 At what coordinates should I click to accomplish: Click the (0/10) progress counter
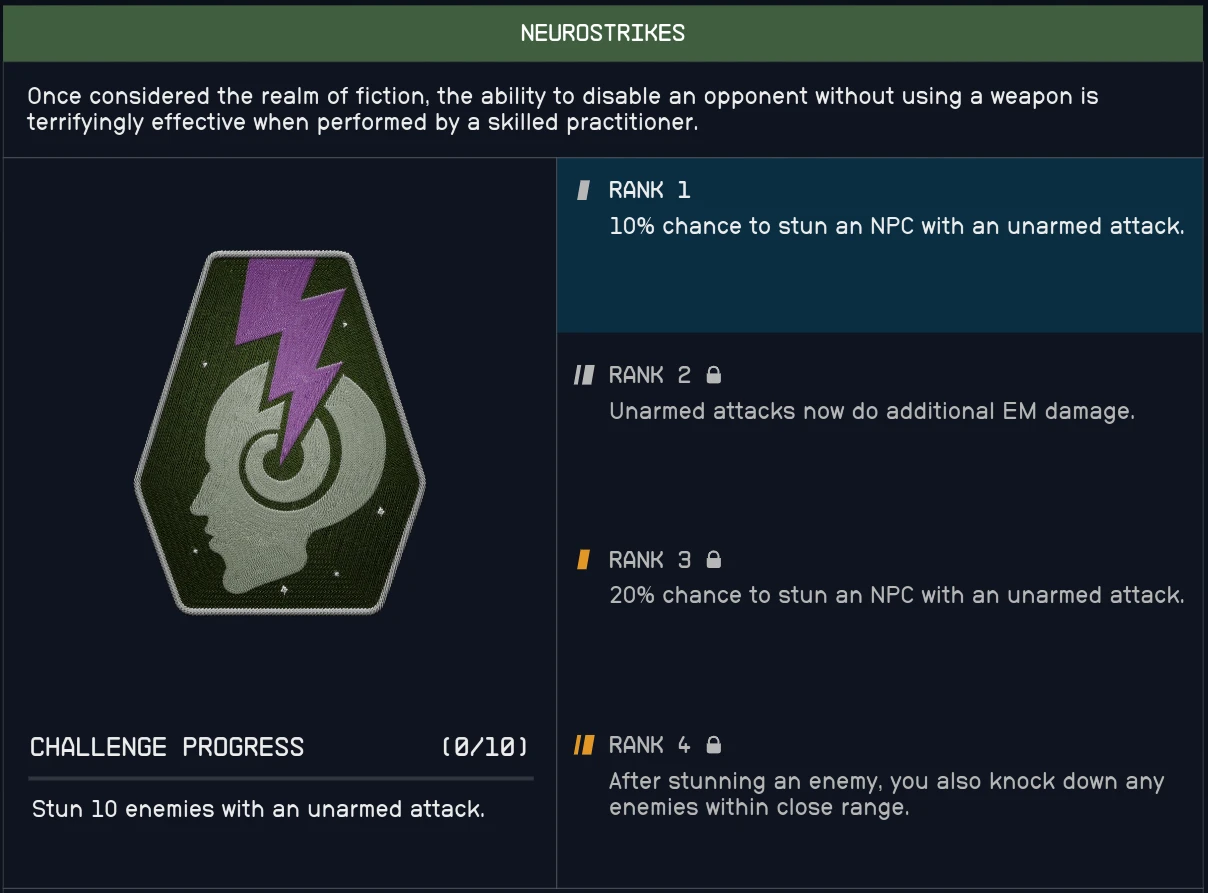click(485, 747)
